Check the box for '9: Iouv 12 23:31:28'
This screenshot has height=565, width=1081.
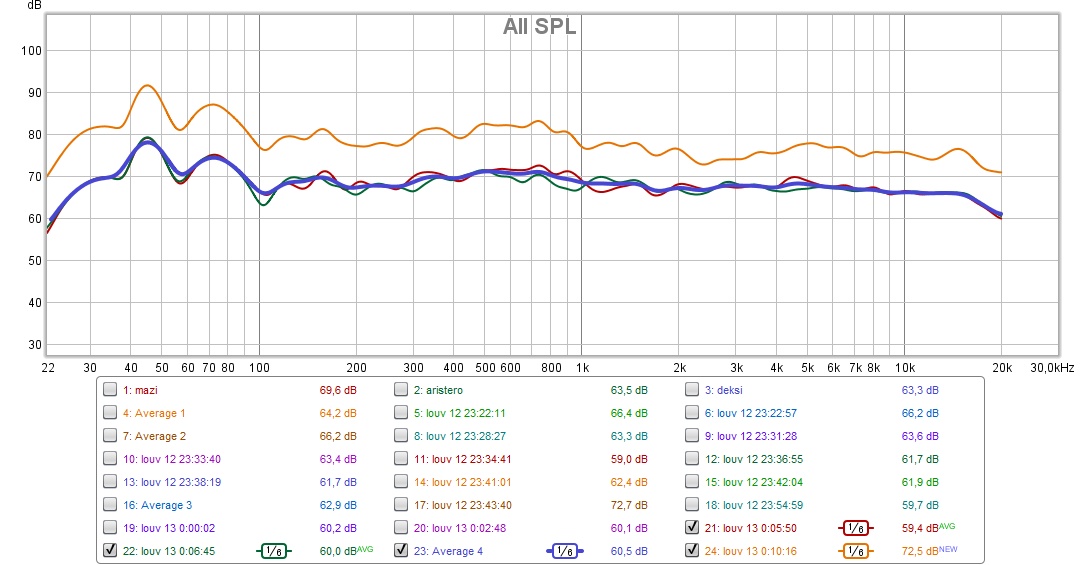(x=691, y=435)
